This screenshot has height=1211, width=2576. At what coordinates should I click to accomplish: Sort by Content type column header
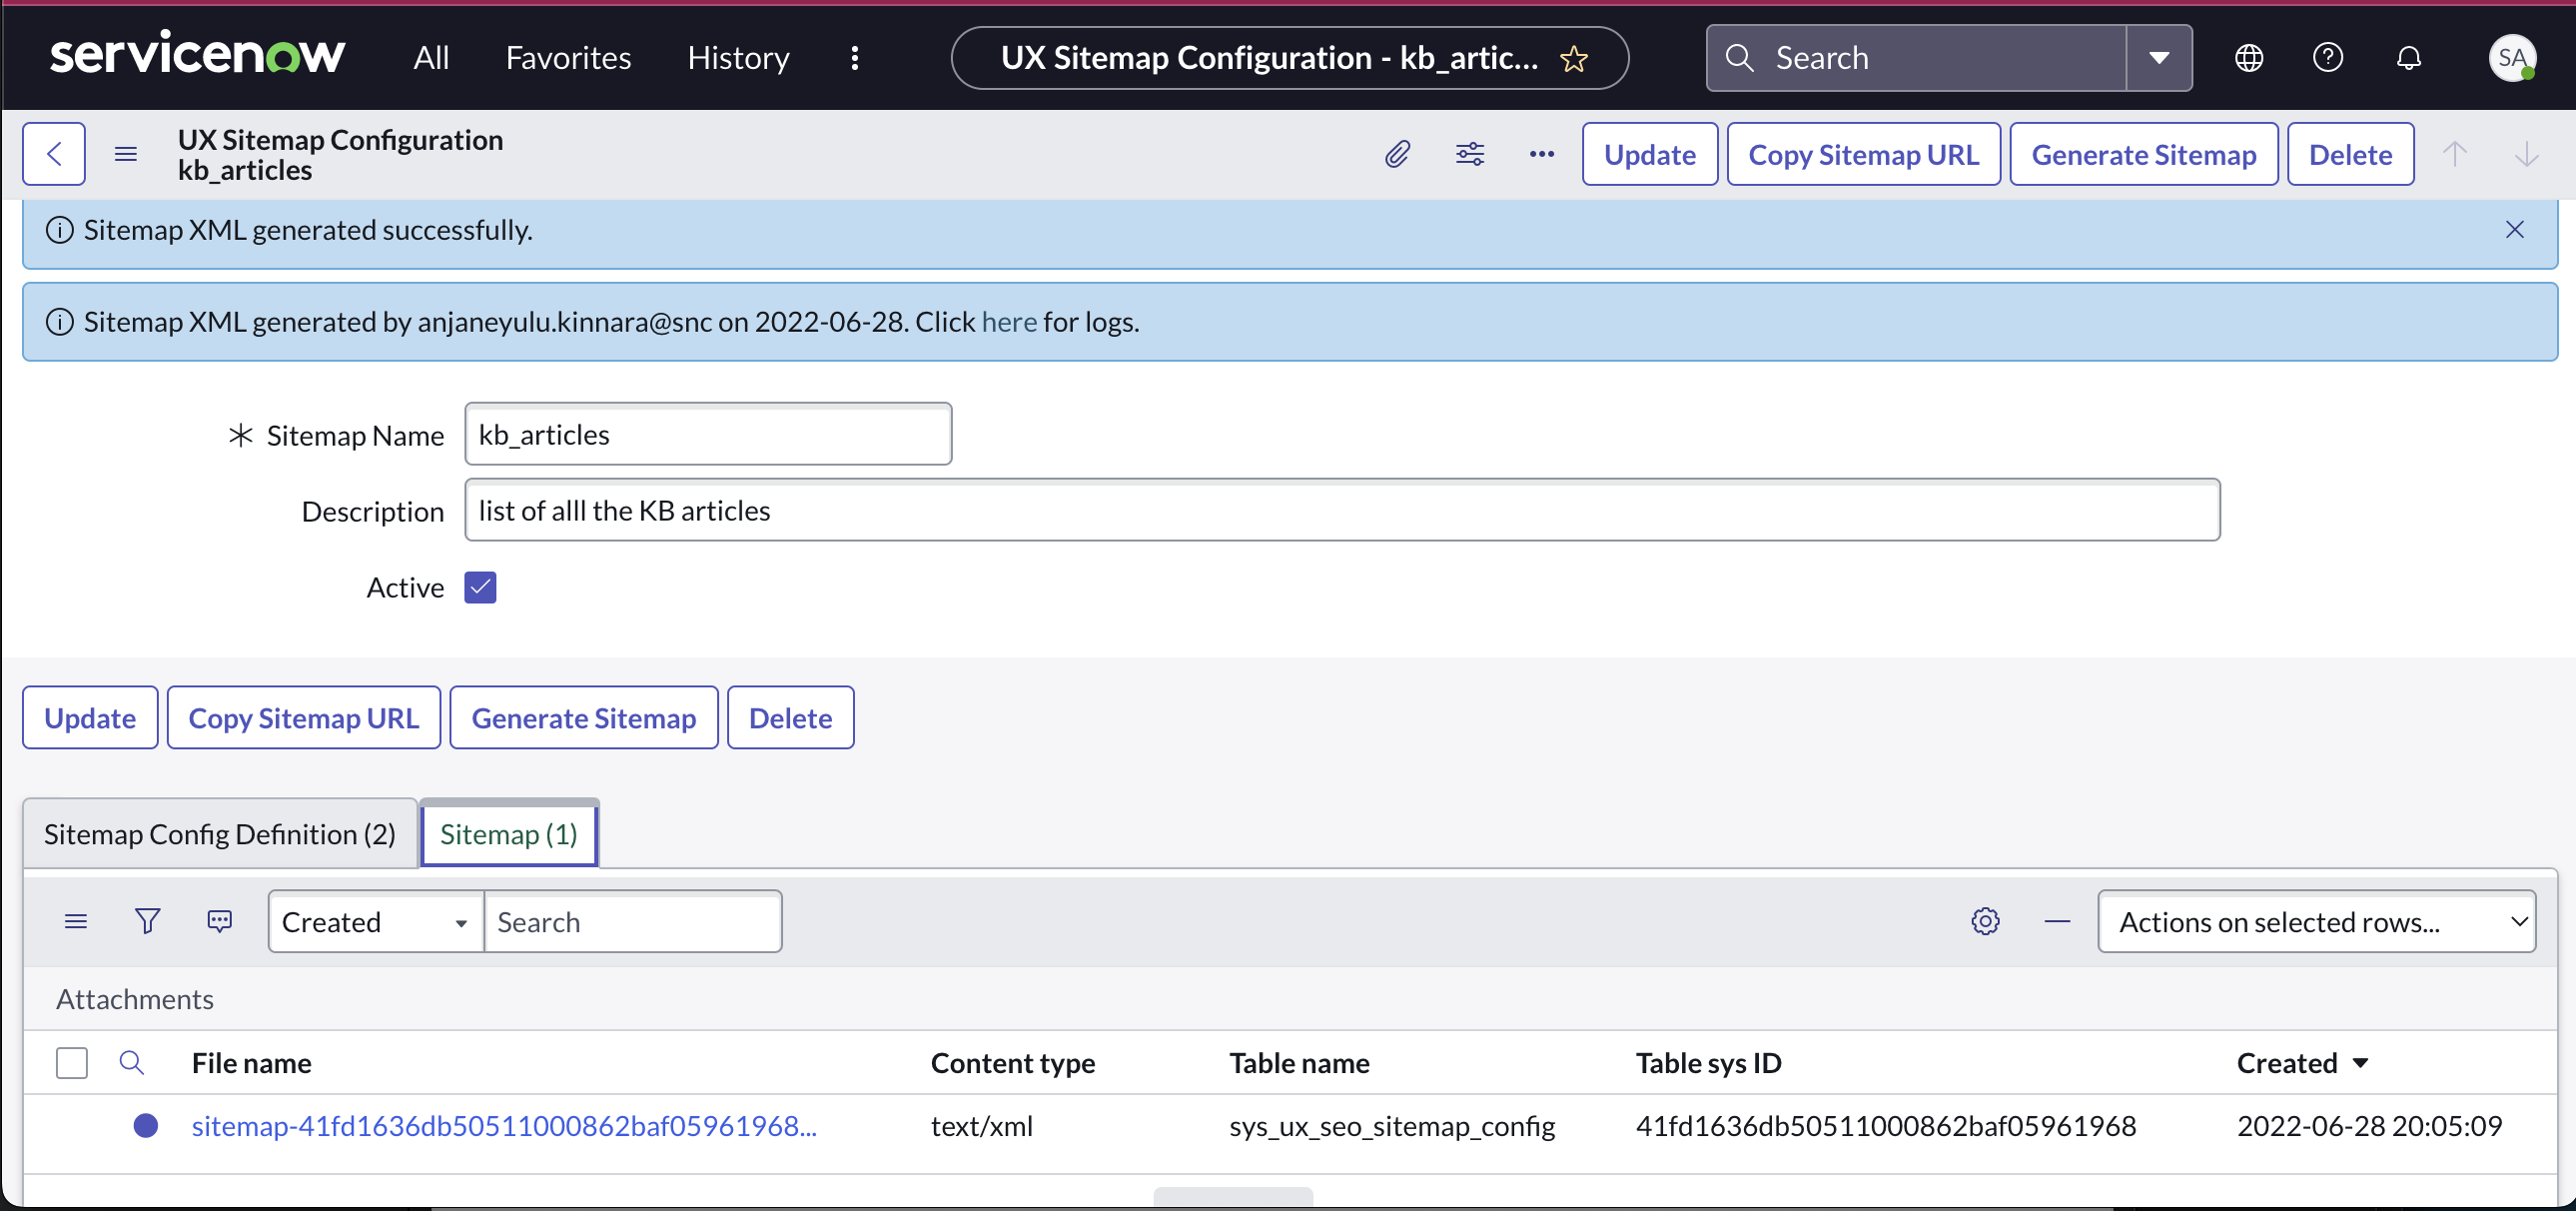[x=1012, y=1063]
